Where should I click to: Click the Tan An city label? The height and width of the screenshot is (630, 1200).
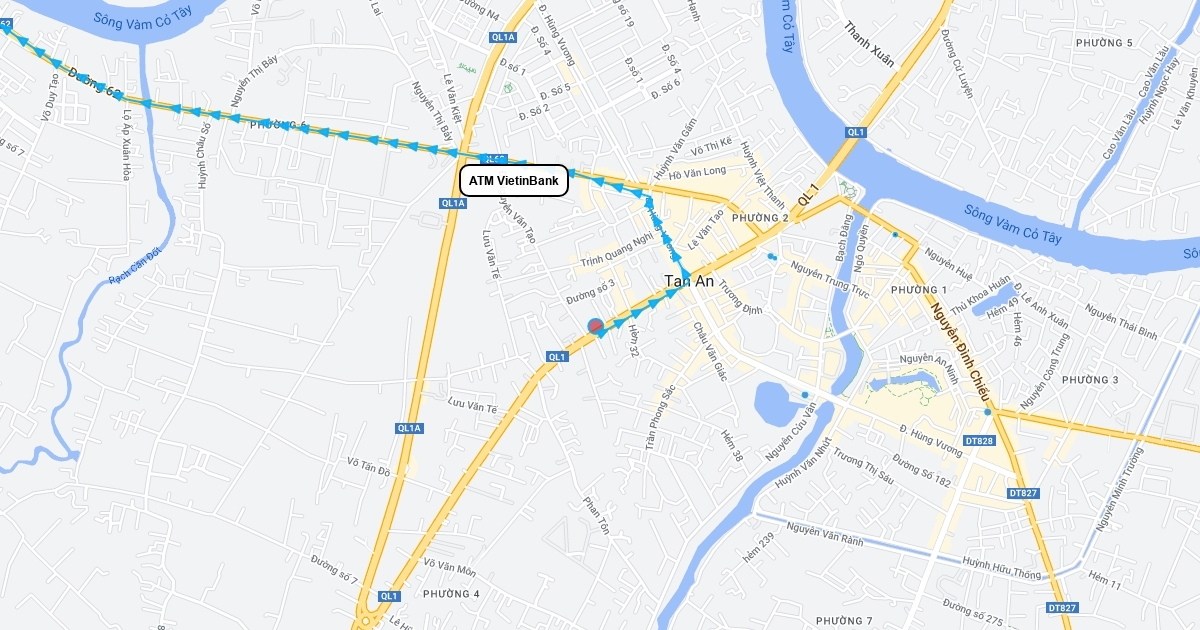tap(690, 282)
